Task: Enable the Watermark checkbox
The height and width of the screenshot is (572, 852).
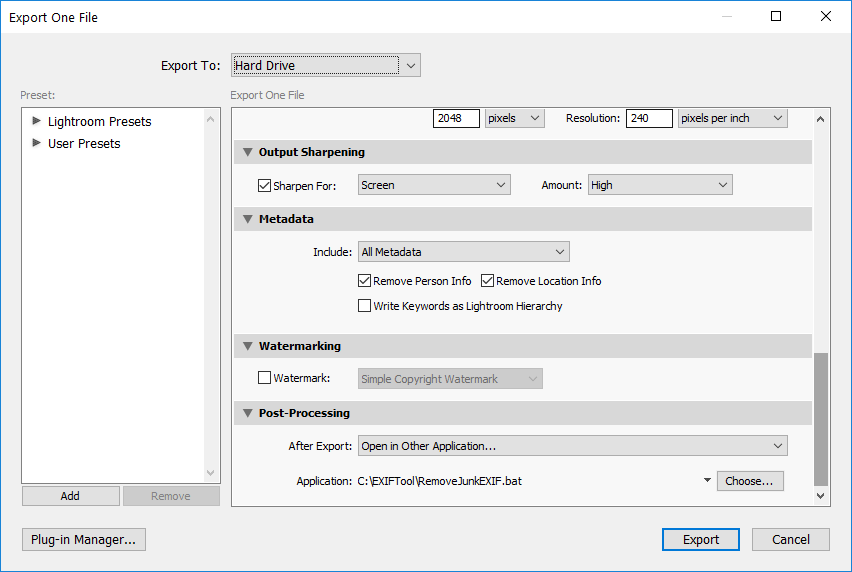Action: click(264, 378)
